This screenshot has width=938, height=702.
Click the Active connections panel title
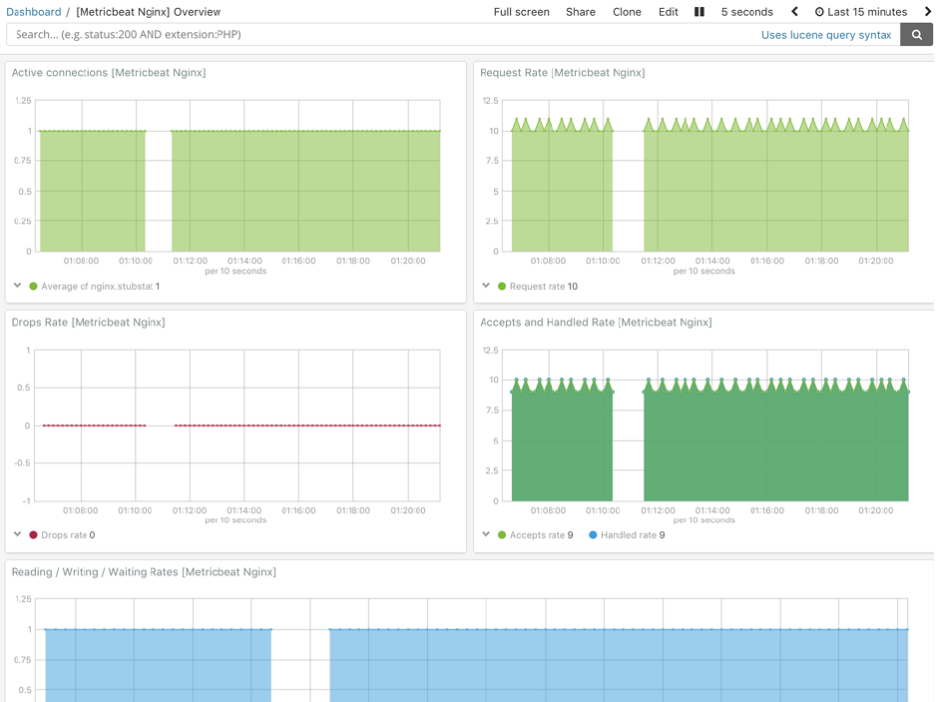[x=108, y=72]
